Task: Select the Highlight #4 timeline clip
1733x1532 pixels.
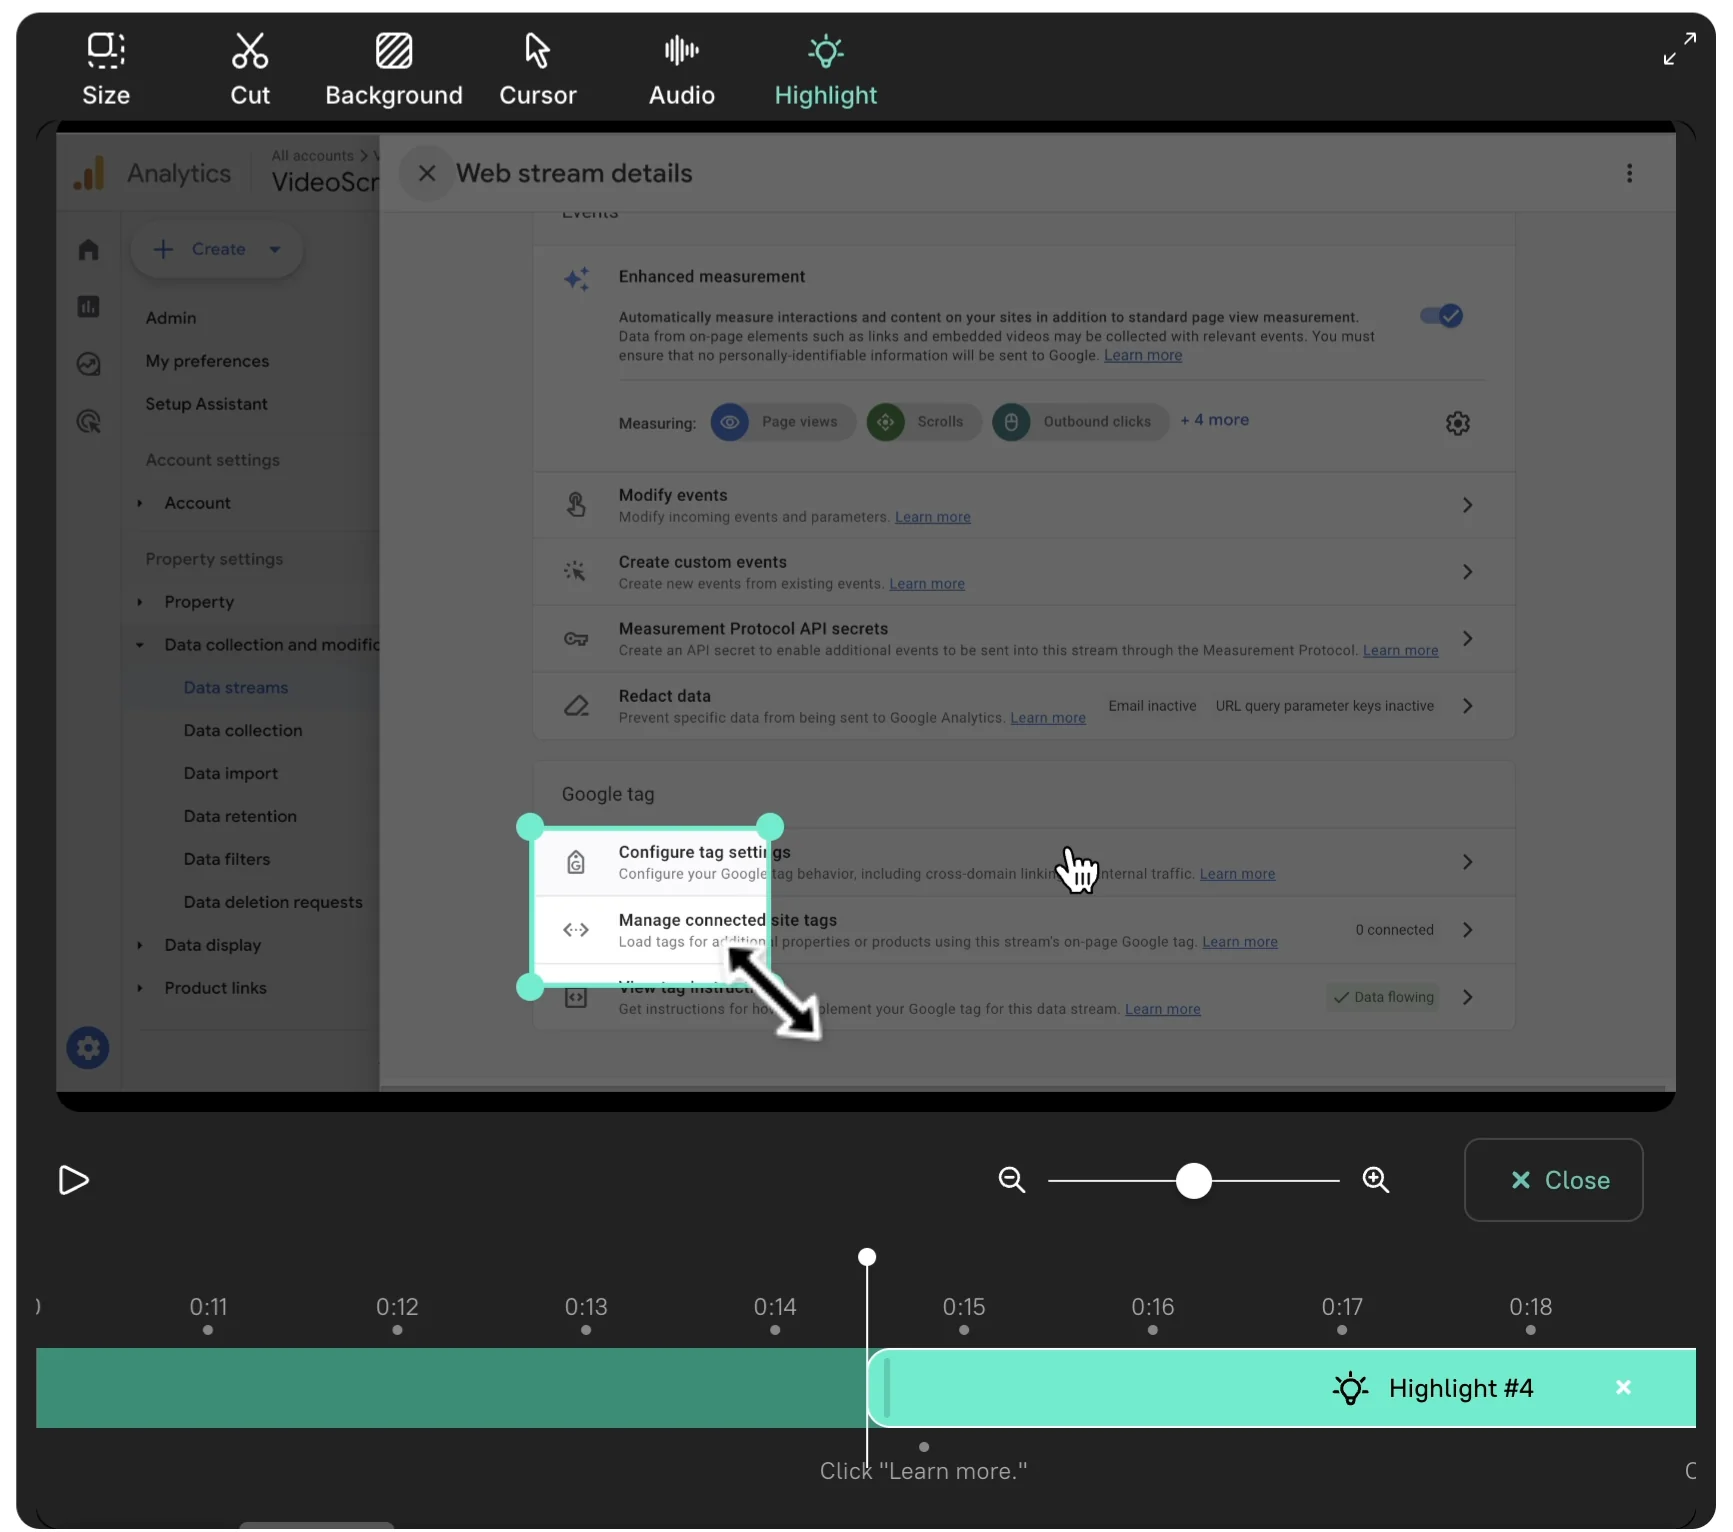Action: coord(1282,1388)
